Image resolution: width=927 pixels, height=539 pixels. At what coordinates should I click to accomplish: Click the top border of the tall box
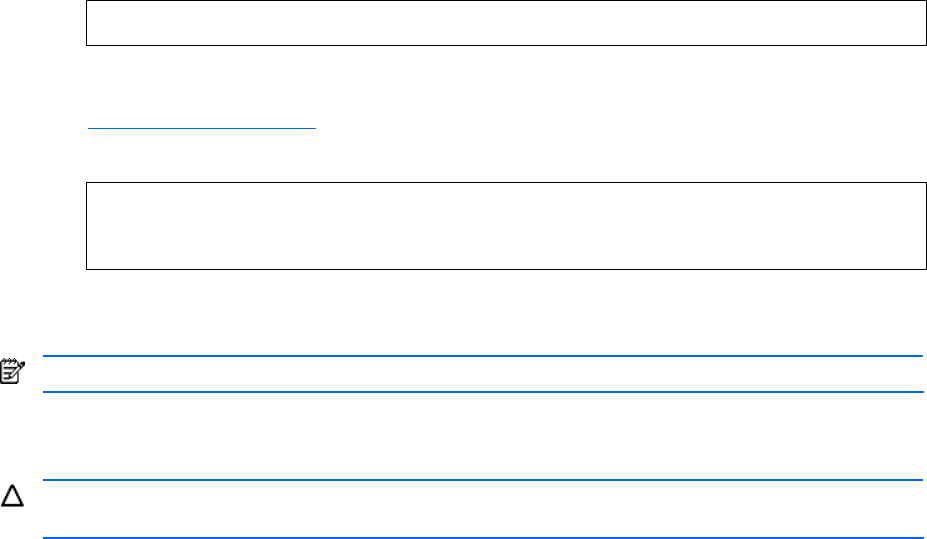point(506,183)
